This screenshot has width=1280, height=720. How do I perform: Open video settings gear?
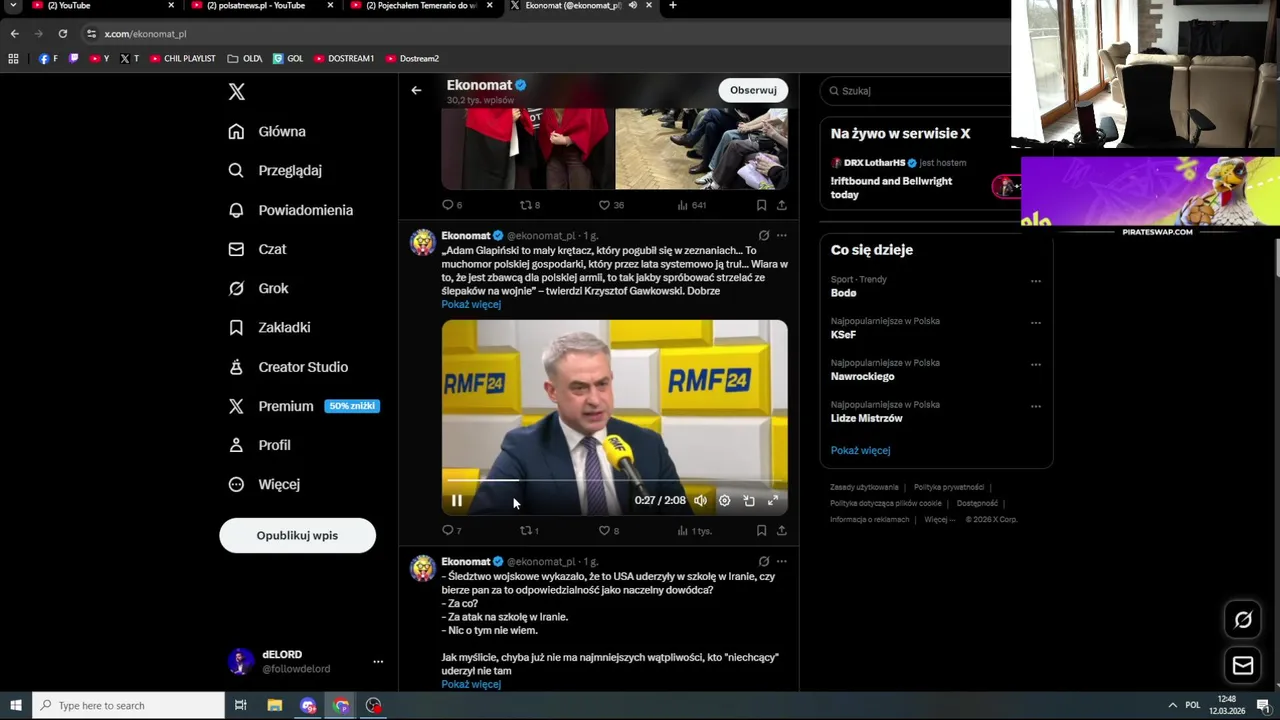[x=724, y=501]
